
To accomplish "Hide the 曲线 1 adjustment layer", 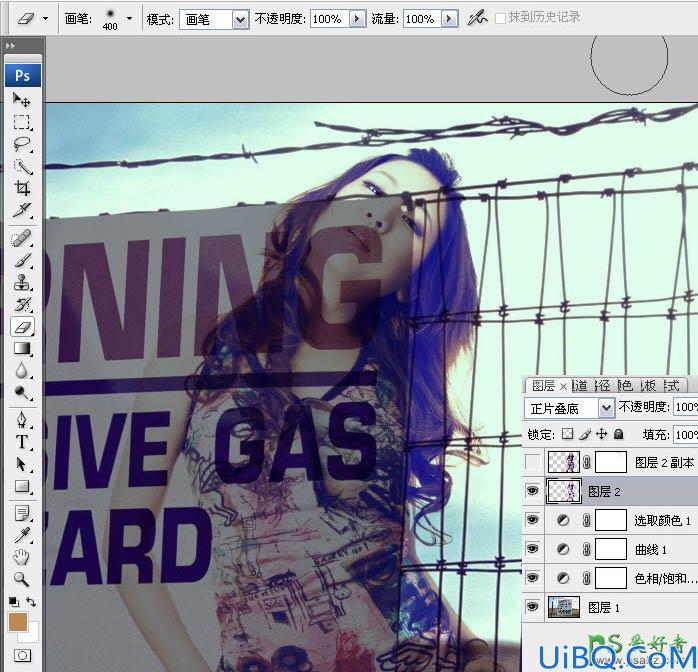I will click(532, 549).
